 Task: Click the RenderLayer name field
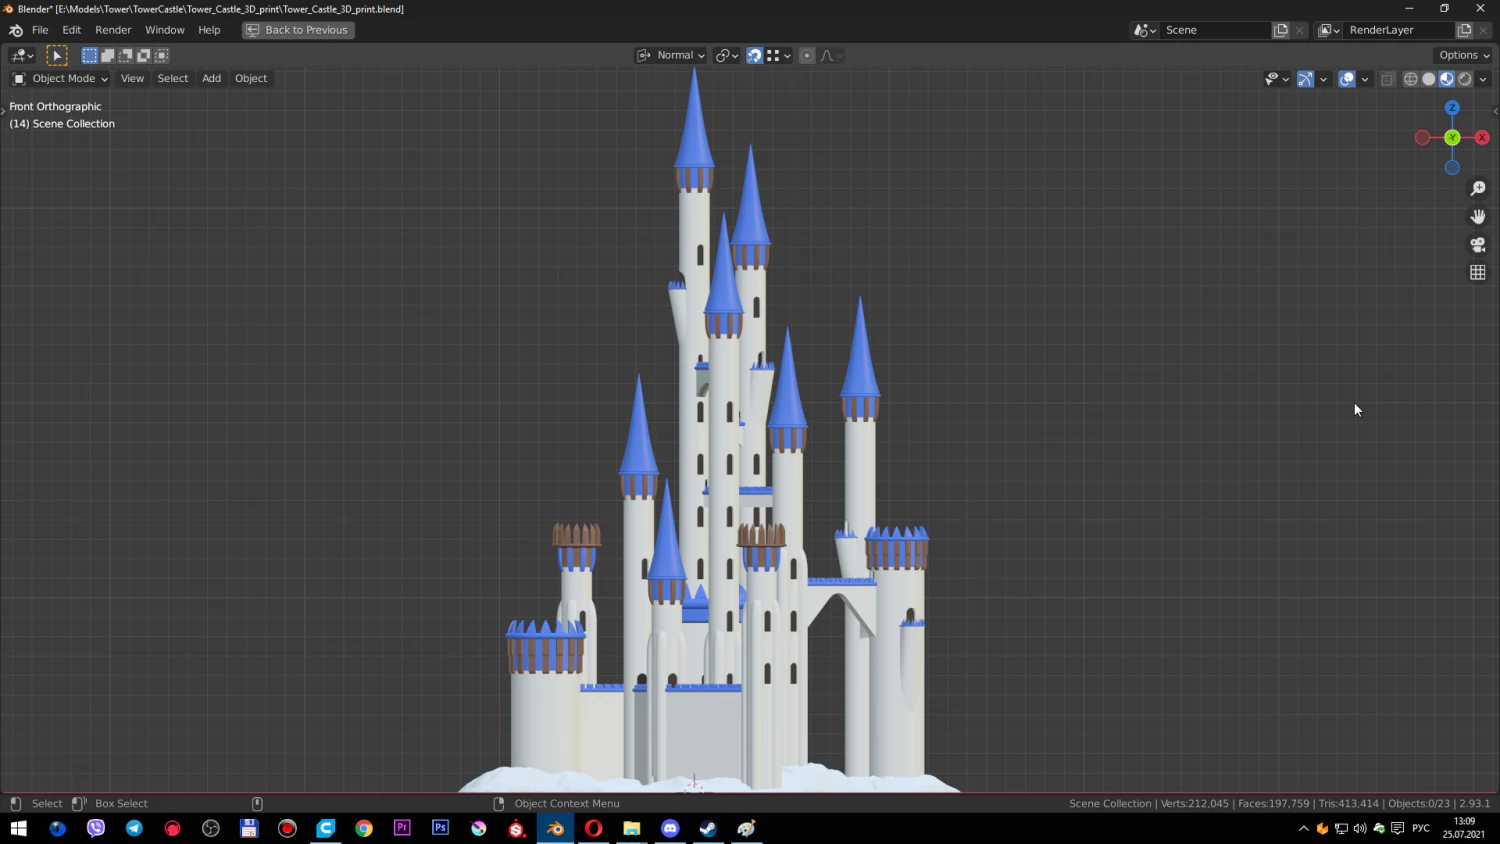coord(1399,30)
